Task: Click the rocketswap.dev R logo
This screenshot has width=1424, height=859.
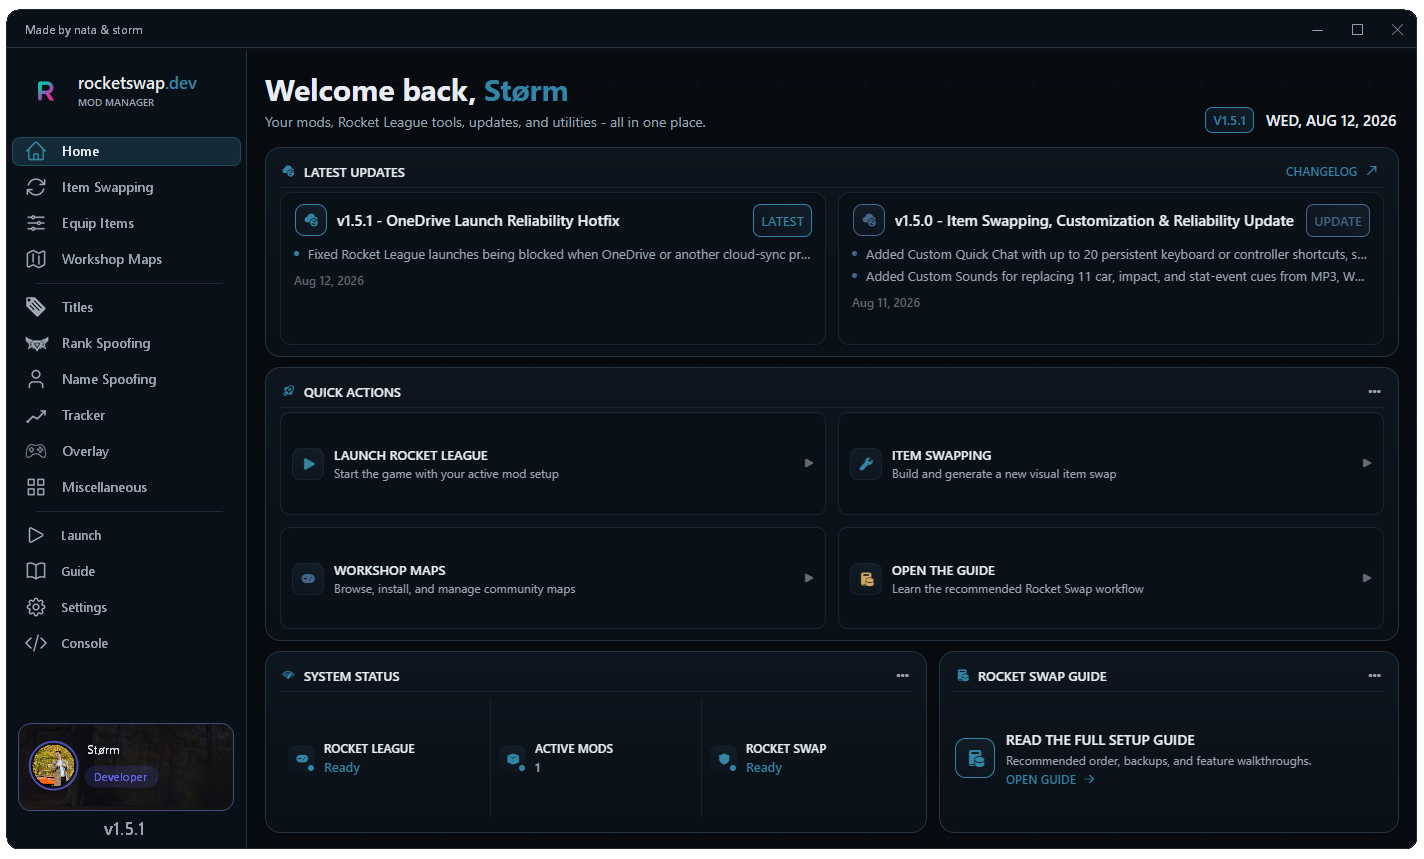Action: click(46, 91)
